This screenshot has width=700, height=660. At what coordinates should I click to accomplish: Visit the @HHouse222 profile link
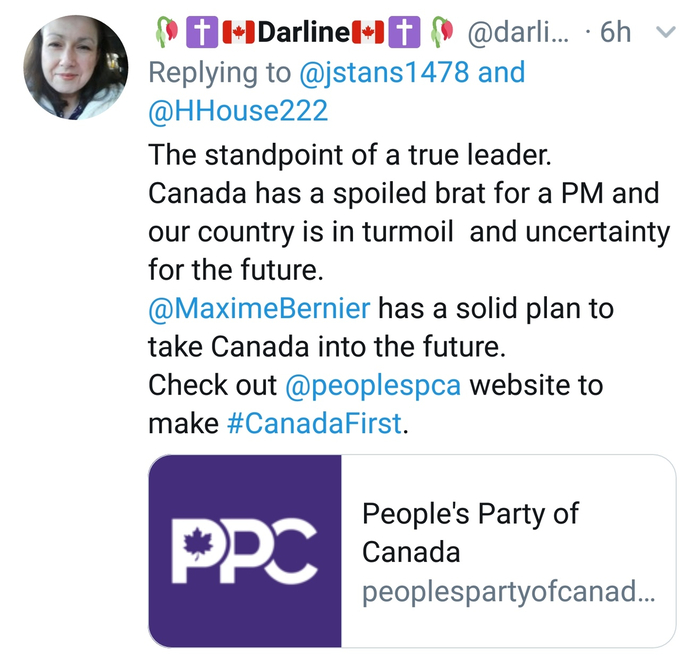(238, 111)
